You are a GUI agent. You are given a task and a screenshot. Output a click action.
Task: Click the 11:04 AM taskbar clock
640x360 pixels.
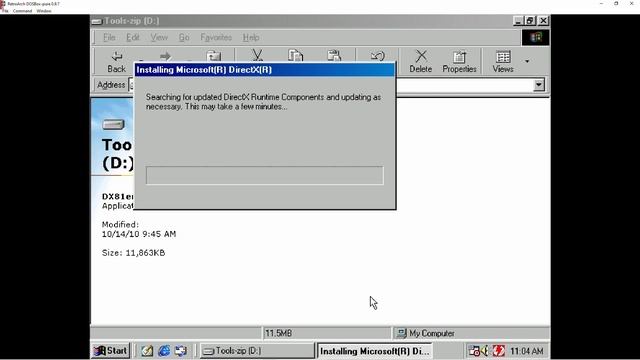pos(527,351)
